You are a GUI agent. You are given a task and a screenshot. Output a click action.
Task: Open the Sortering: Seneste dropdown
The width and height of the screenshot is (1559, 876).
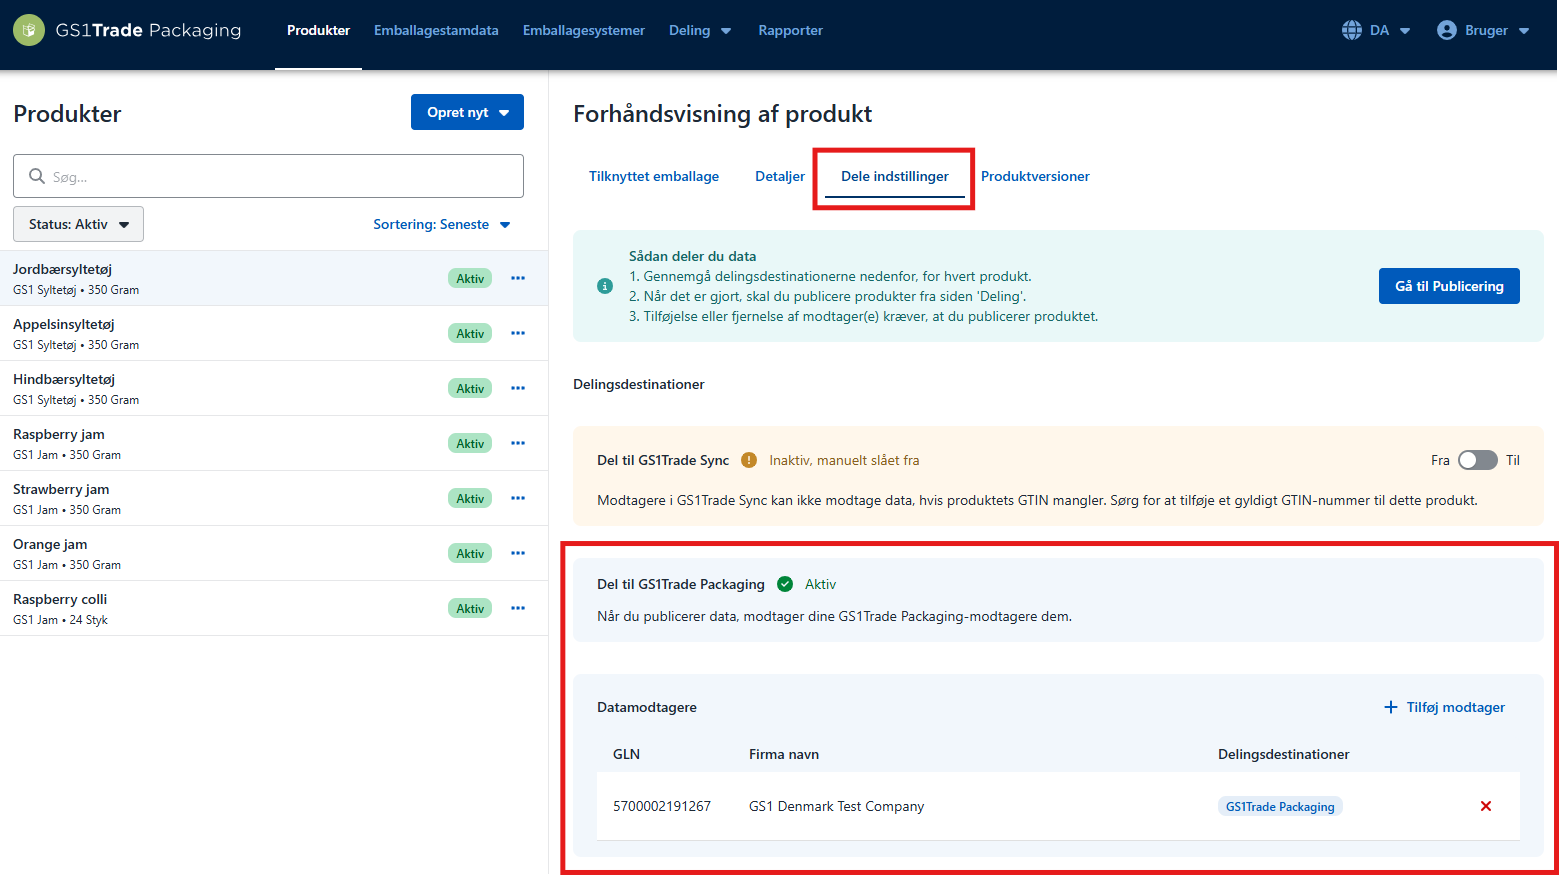442,224
